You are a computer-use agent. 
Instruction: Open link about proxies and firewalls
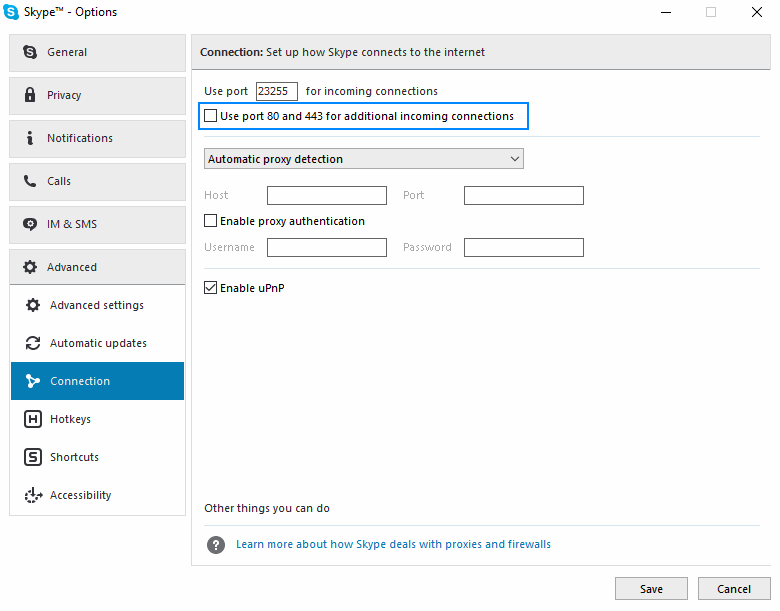(393, 544)
